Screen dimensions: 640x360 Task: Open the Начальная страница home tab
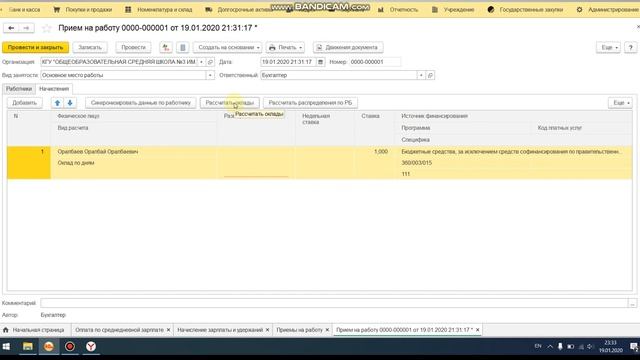click(x=35, y=330)
